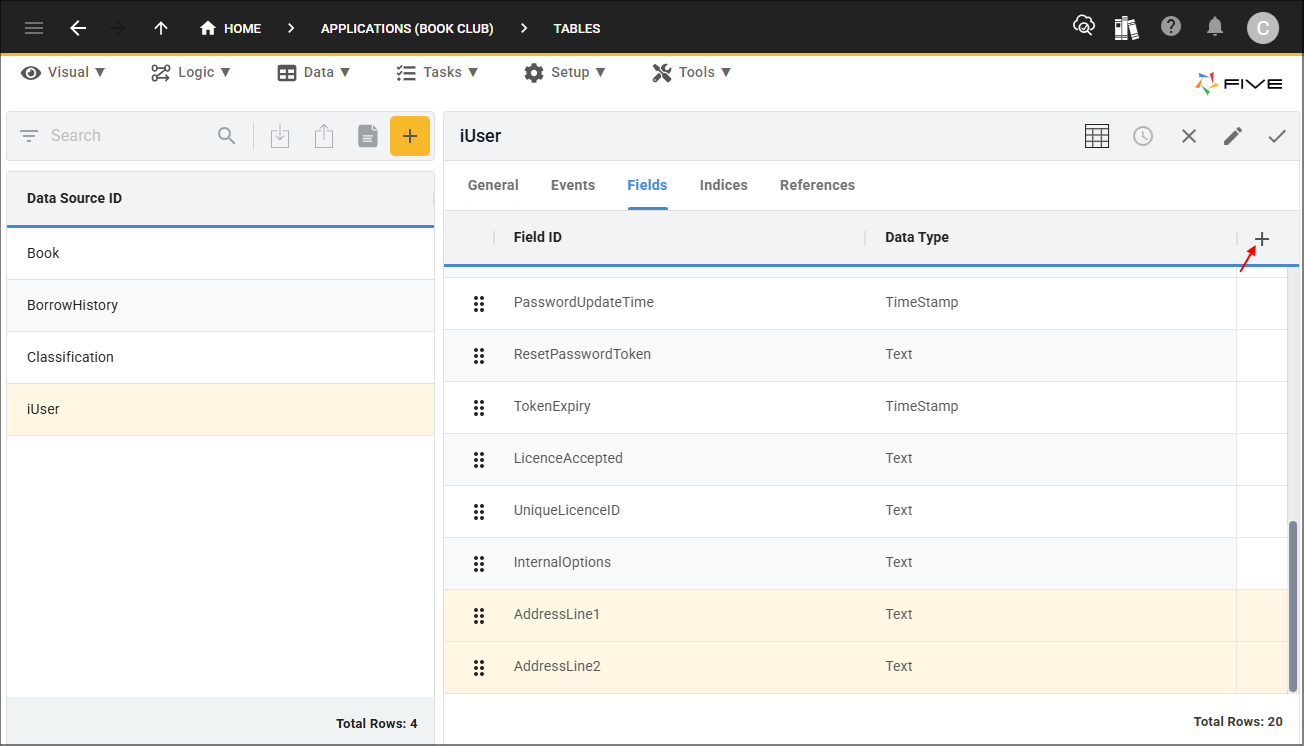Navigate up one level with up arrow

(161, 28)
